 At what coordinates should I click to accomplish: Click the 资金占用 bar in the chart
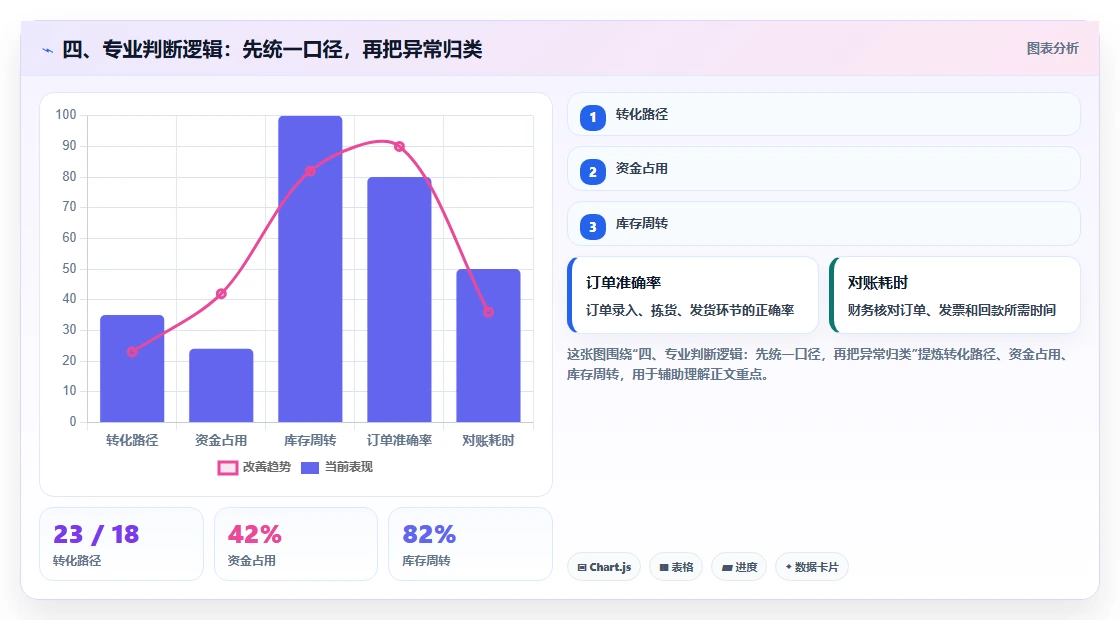click(221, 386)
